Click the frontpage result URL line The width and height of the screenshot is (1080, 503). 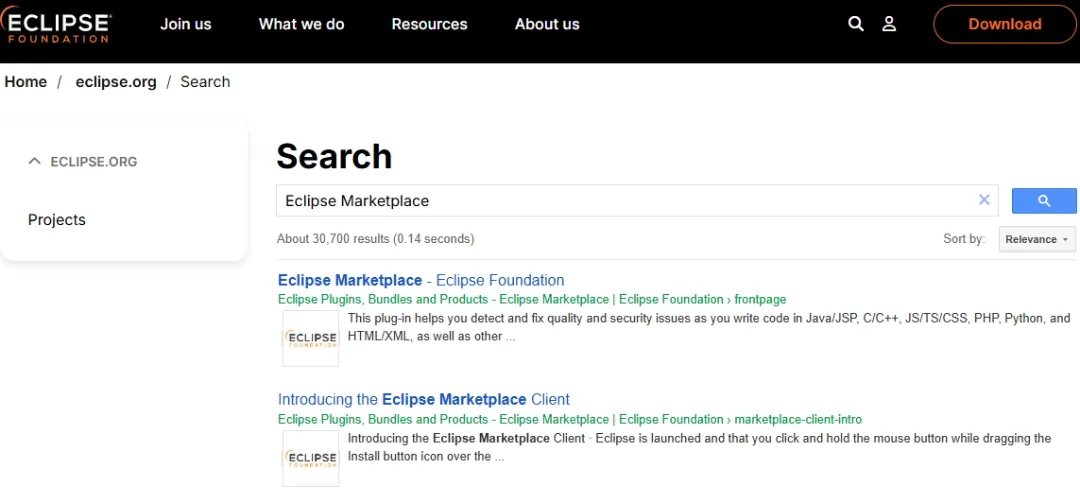(x=532, y=300)
